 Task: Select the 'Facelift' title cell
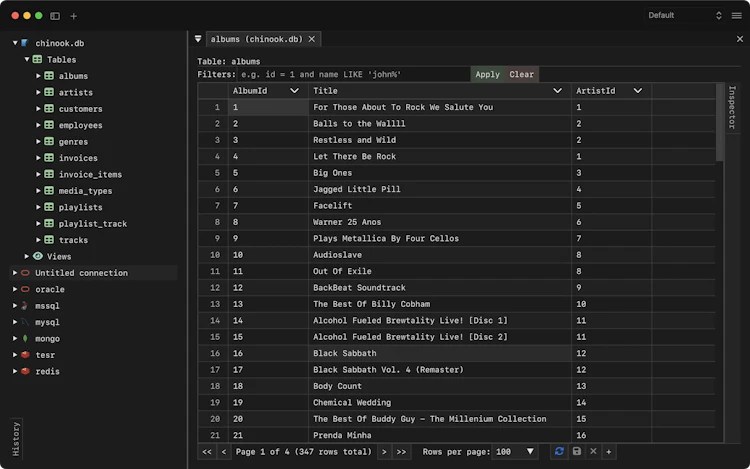click(440, 206)
